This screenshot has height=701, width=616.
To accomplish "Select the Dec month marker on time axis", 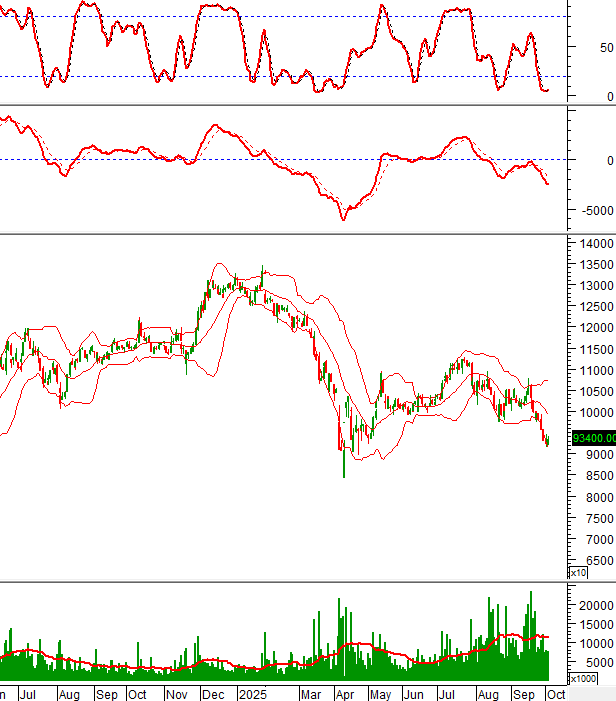I will click(x=213, y=694).
